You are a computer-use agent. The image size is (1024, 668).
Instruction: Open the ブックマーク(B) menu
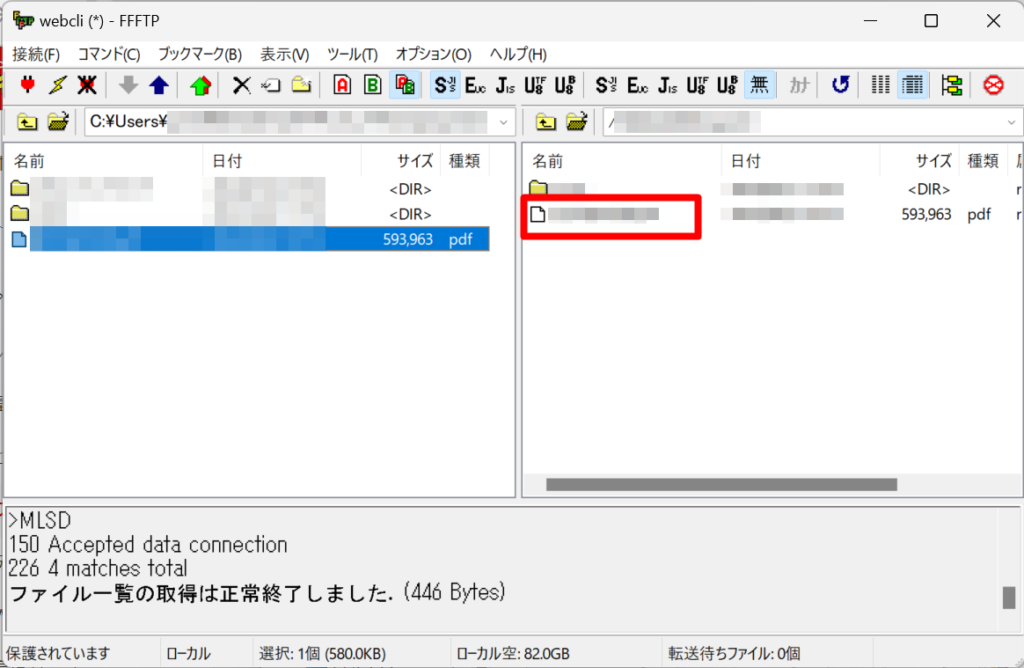(200, 54)
